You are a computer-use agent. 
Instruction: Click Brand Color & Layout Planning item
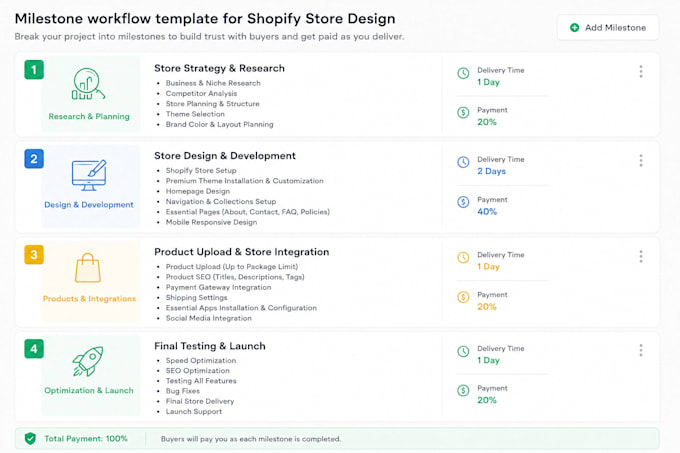tap(219, 125)
